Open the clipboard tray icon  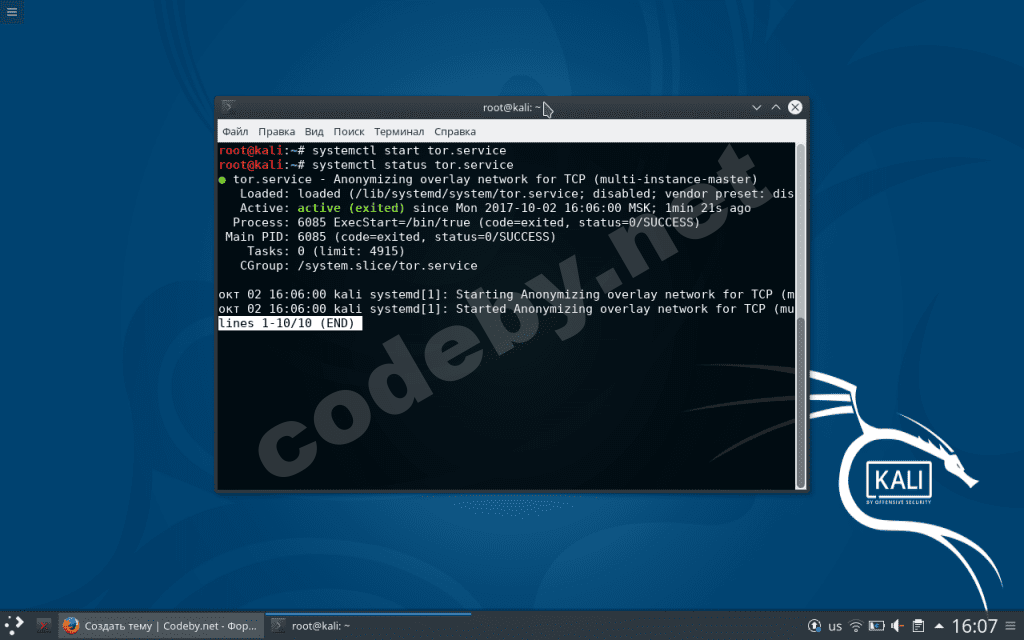tap(918, 626)
